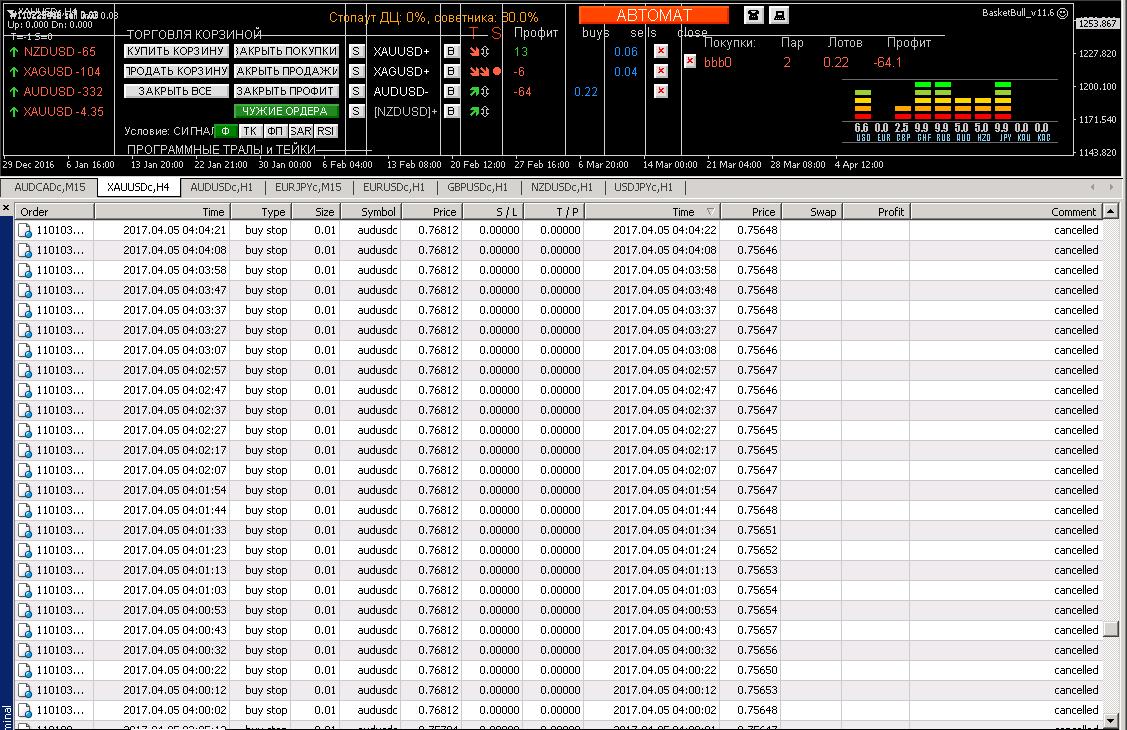Screen dimensions: 1127x730
Task: Toggle the ЧУЖИЕ ОРДЕРА green button
Action: tap(286, 111)
